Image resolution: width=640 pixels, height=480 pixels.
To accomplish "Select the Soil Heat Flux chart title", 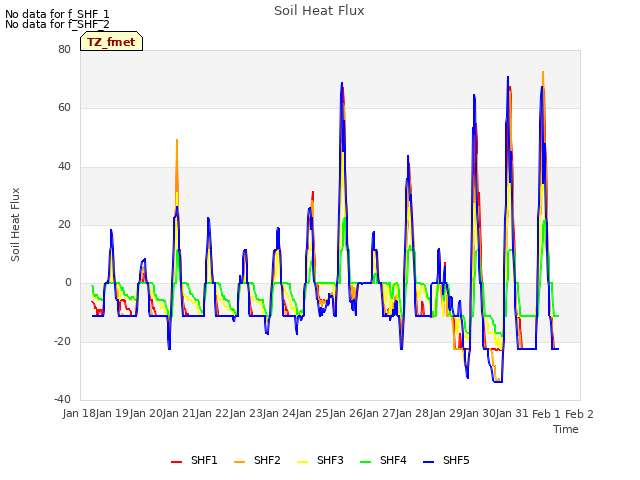I will click(x=319, y=11).
